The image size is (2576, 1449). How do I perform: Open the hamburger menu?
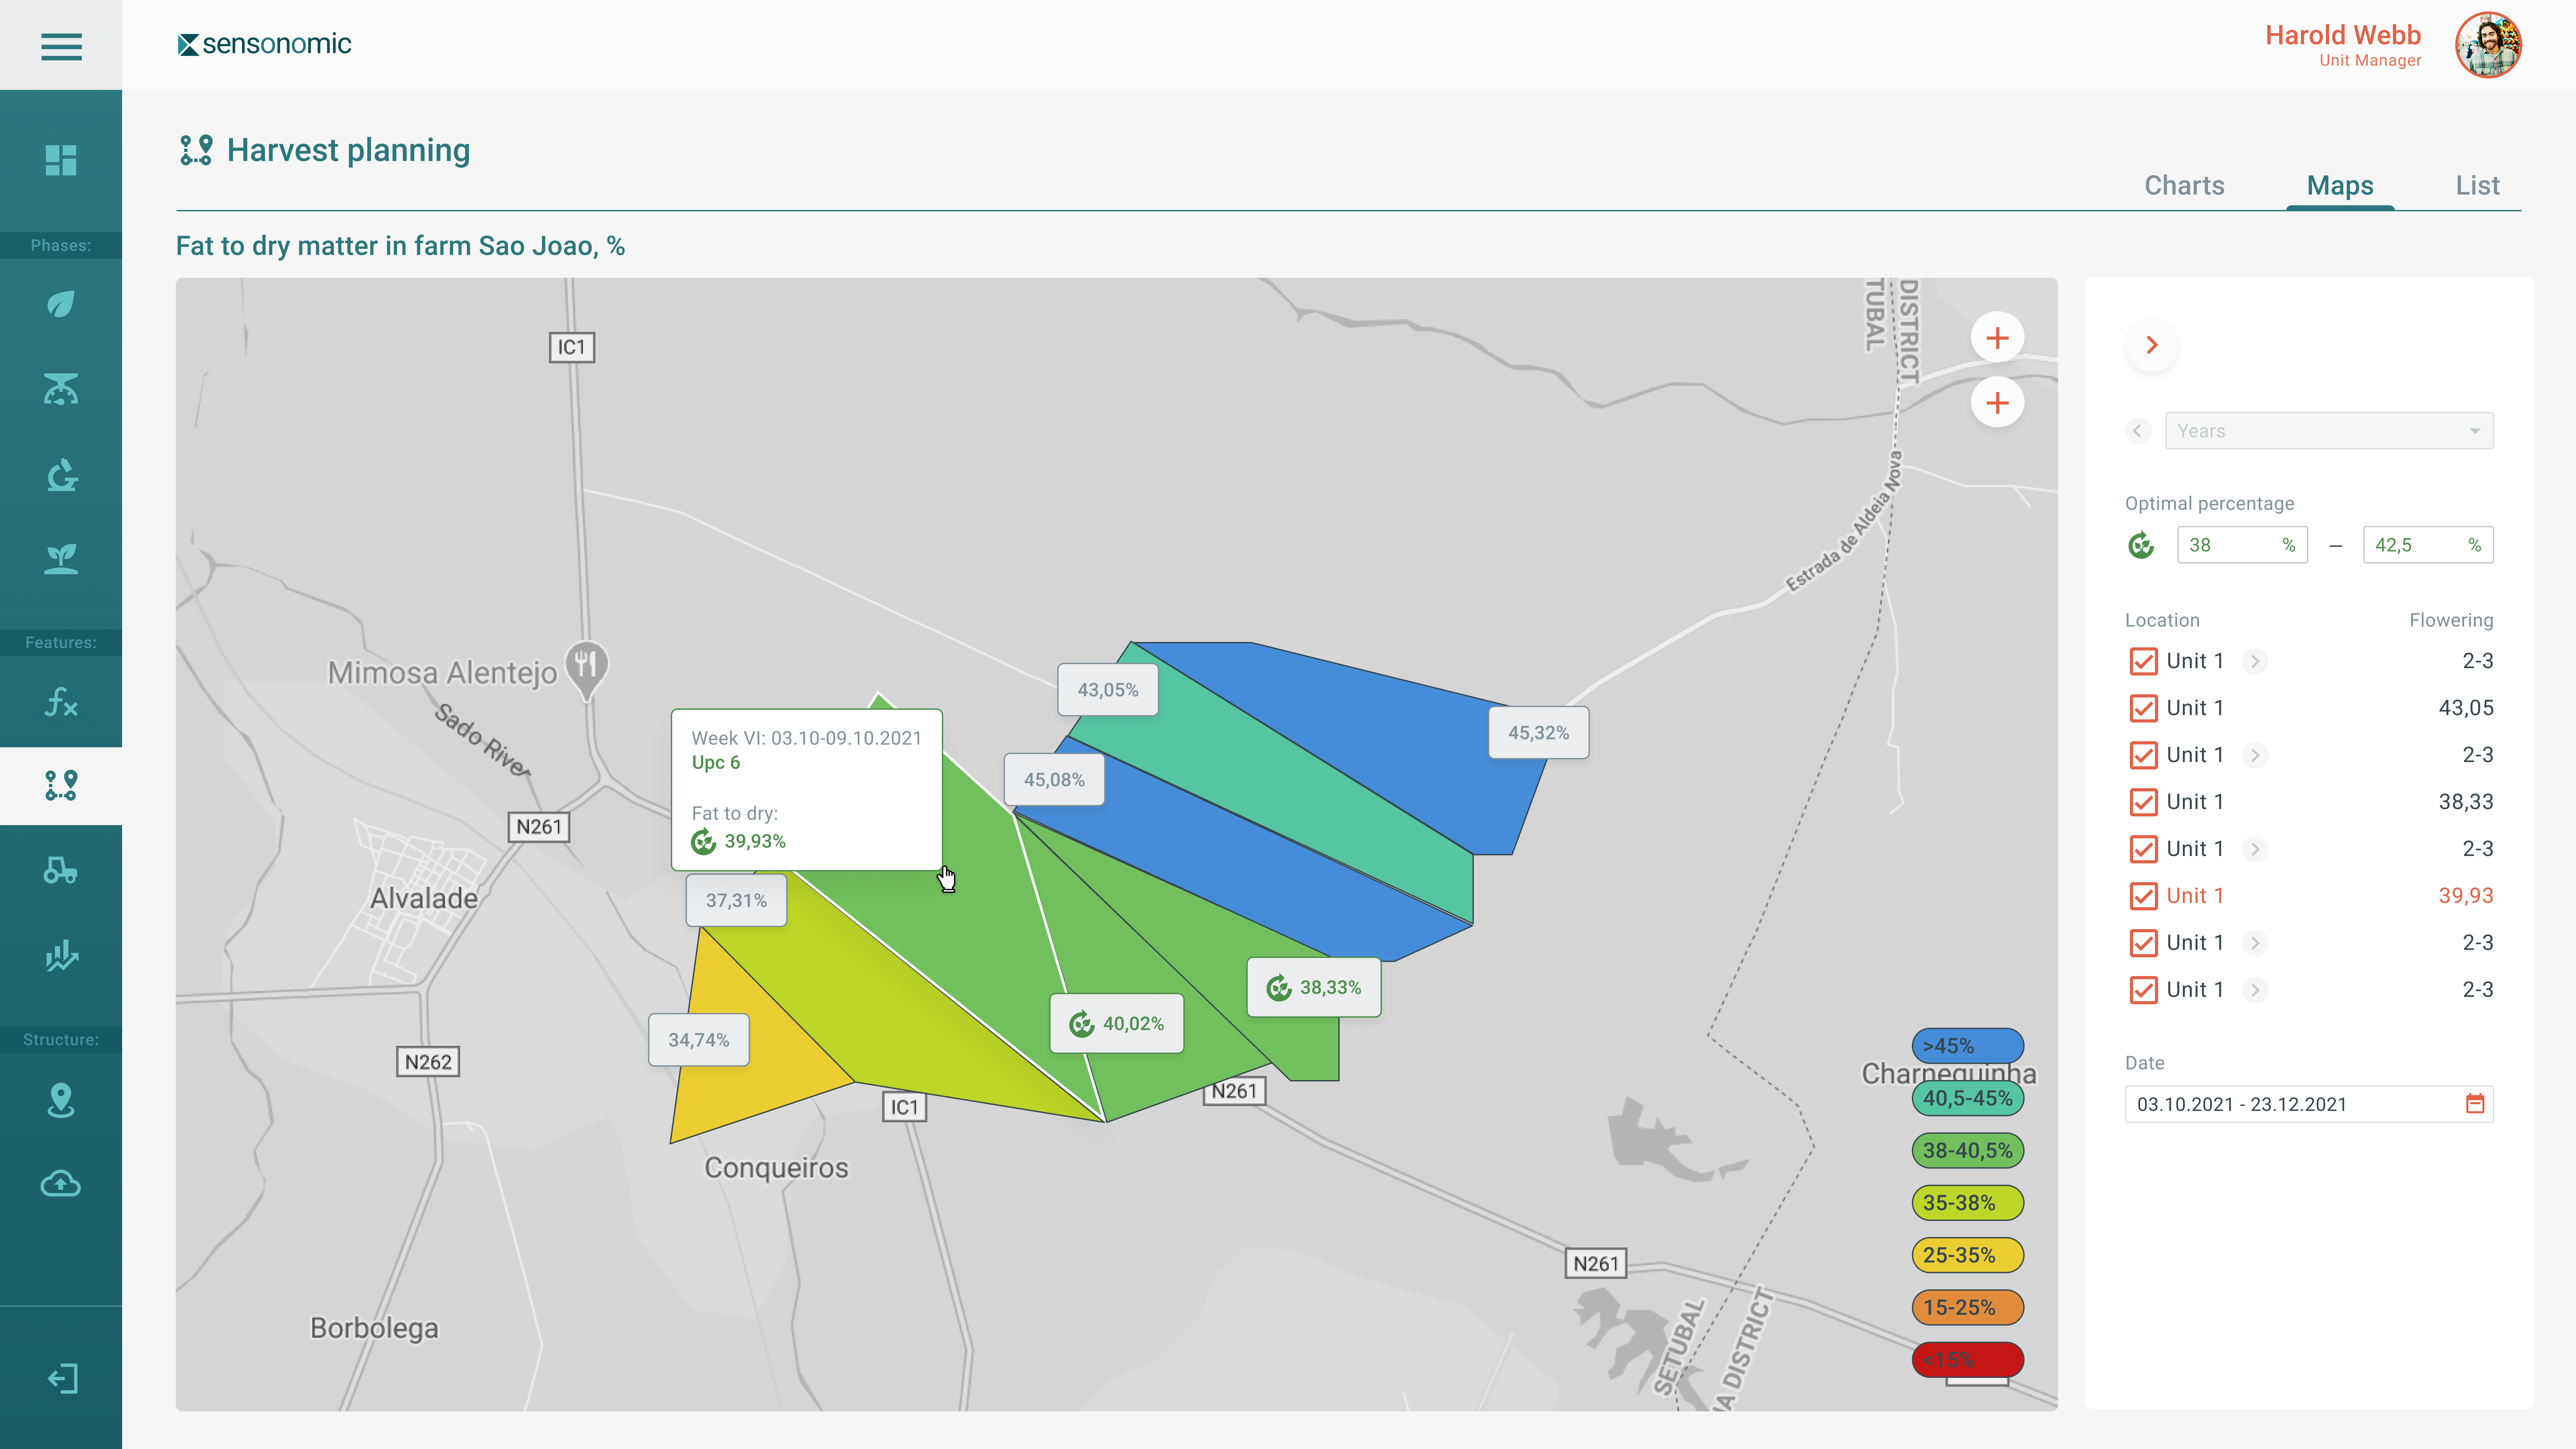(61, 46)
